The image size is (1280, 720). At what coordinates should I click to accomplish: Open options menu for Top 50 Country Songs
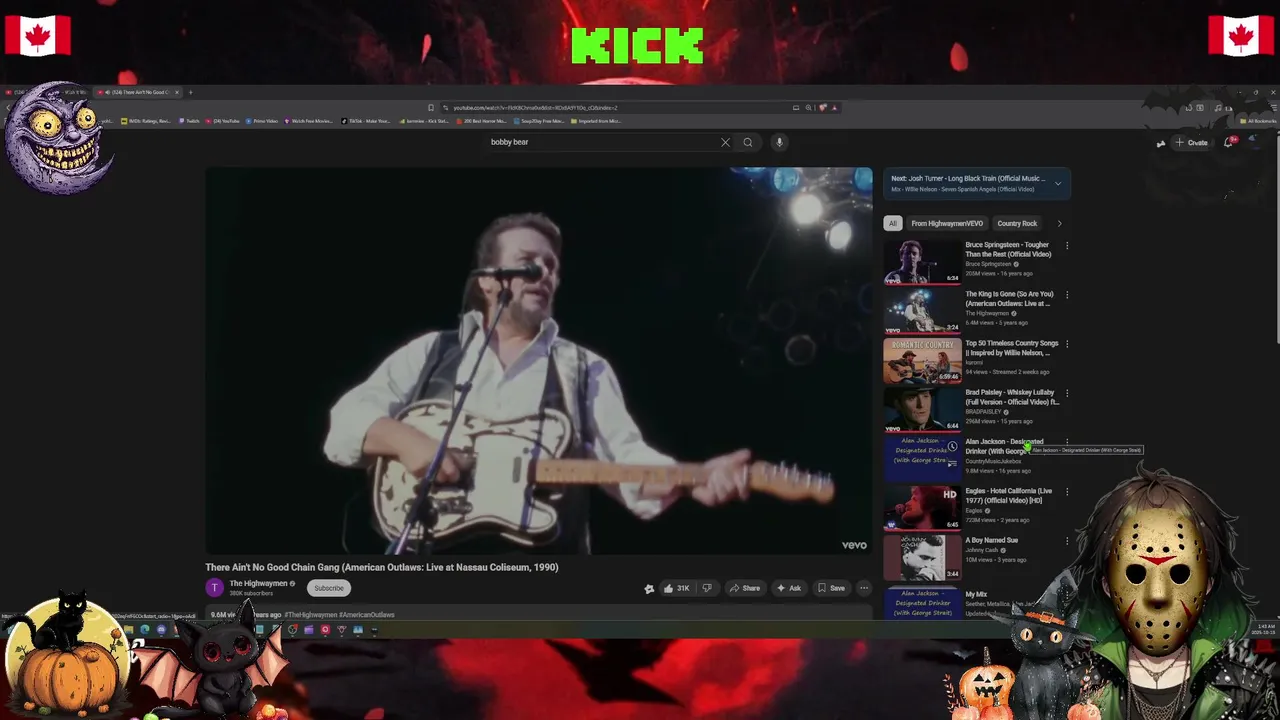[1067, 344]
